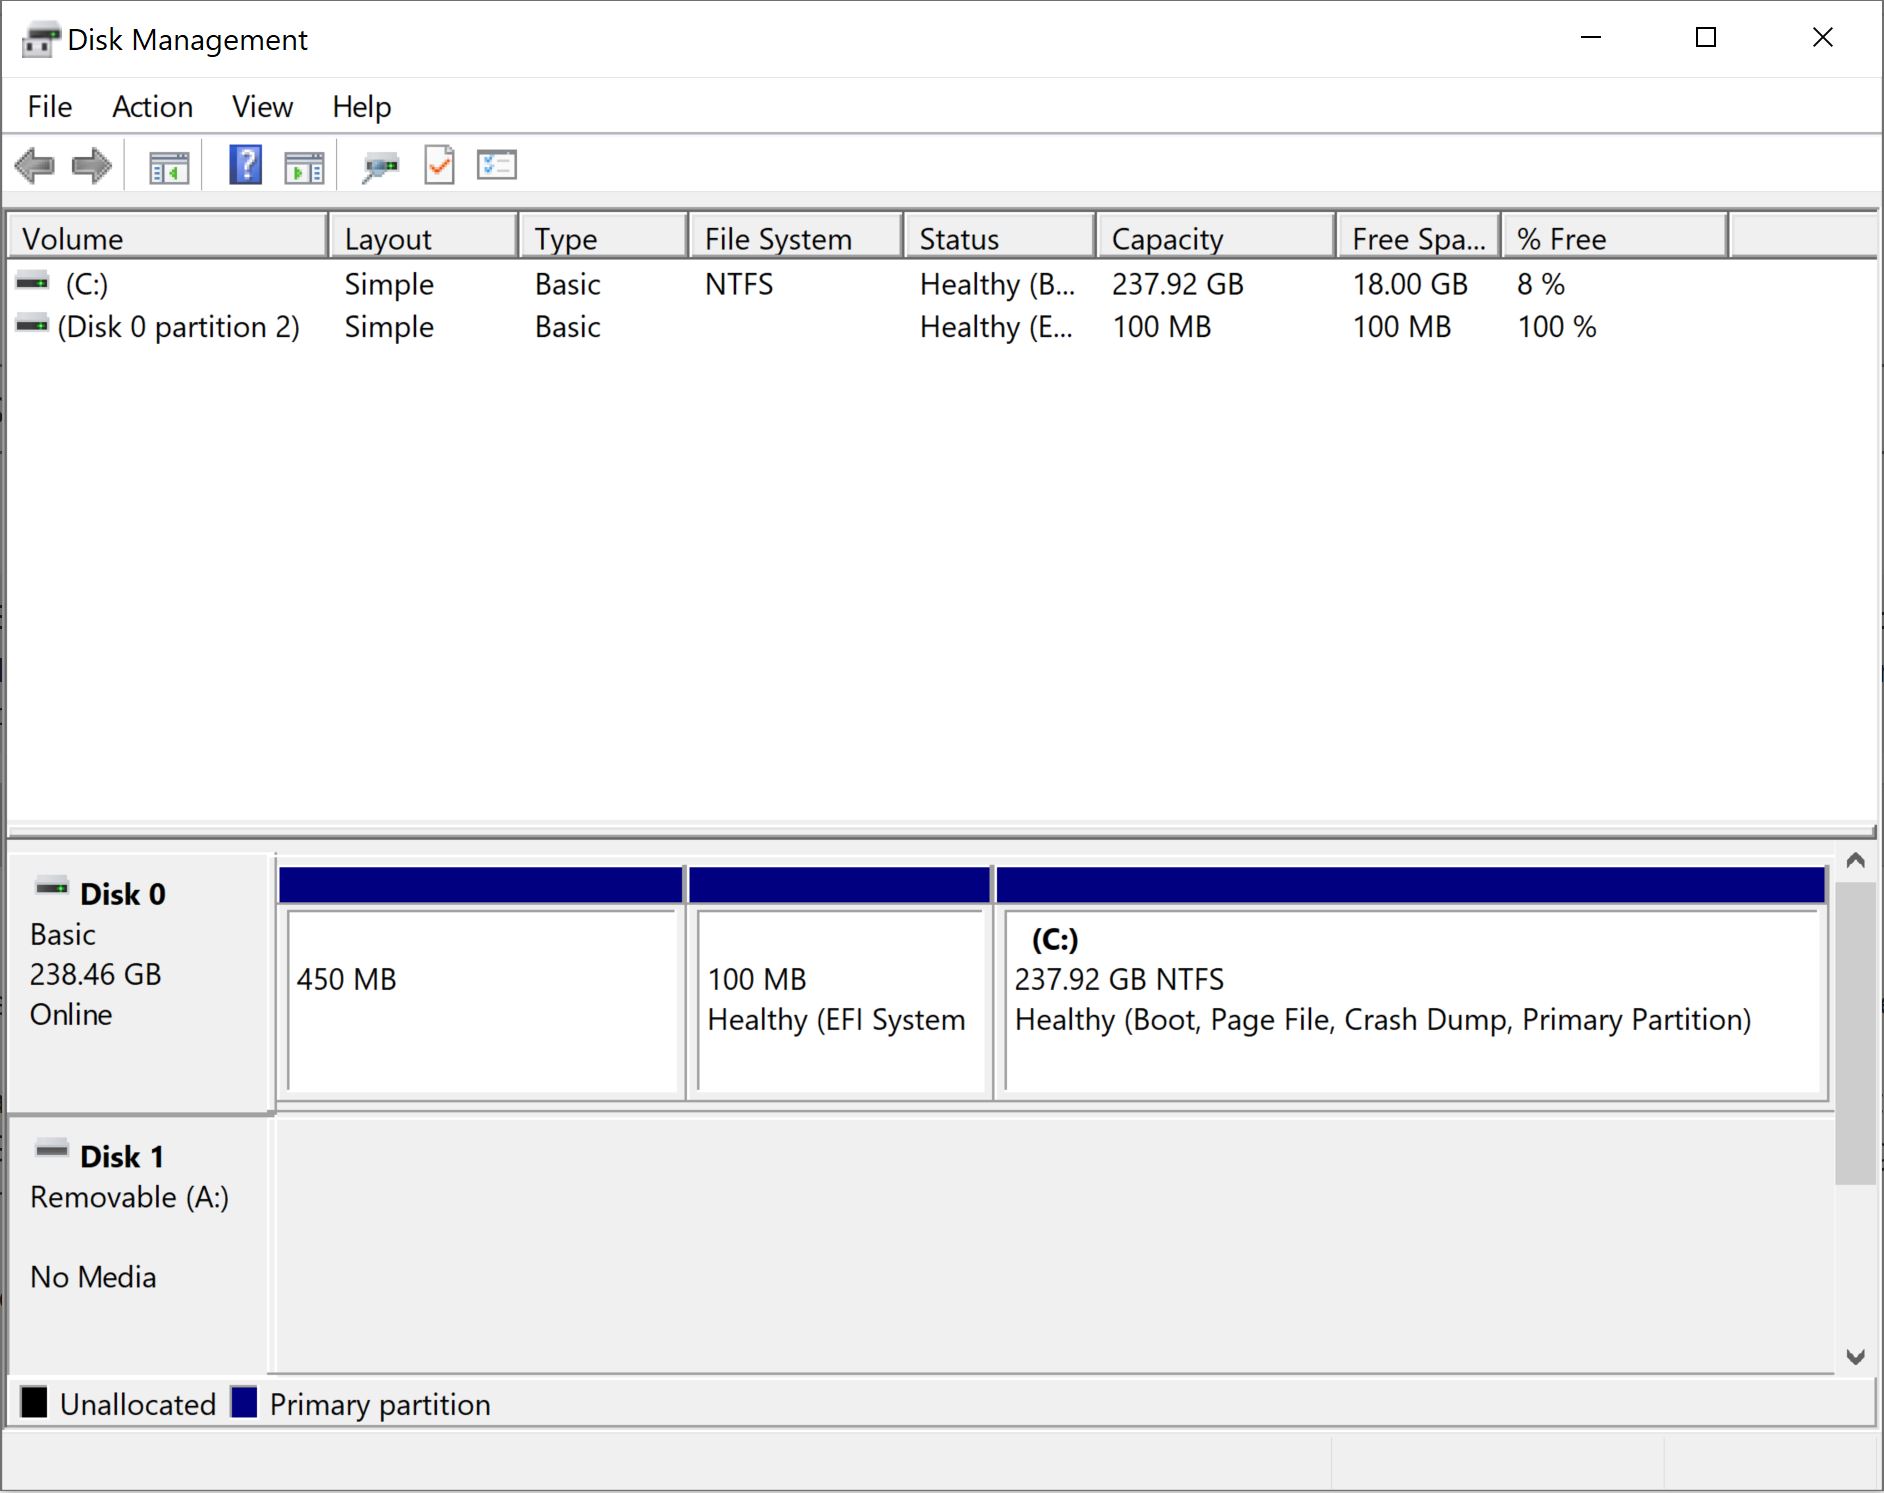Open the File menu
1884x1493 pixels.
point(50,107)
